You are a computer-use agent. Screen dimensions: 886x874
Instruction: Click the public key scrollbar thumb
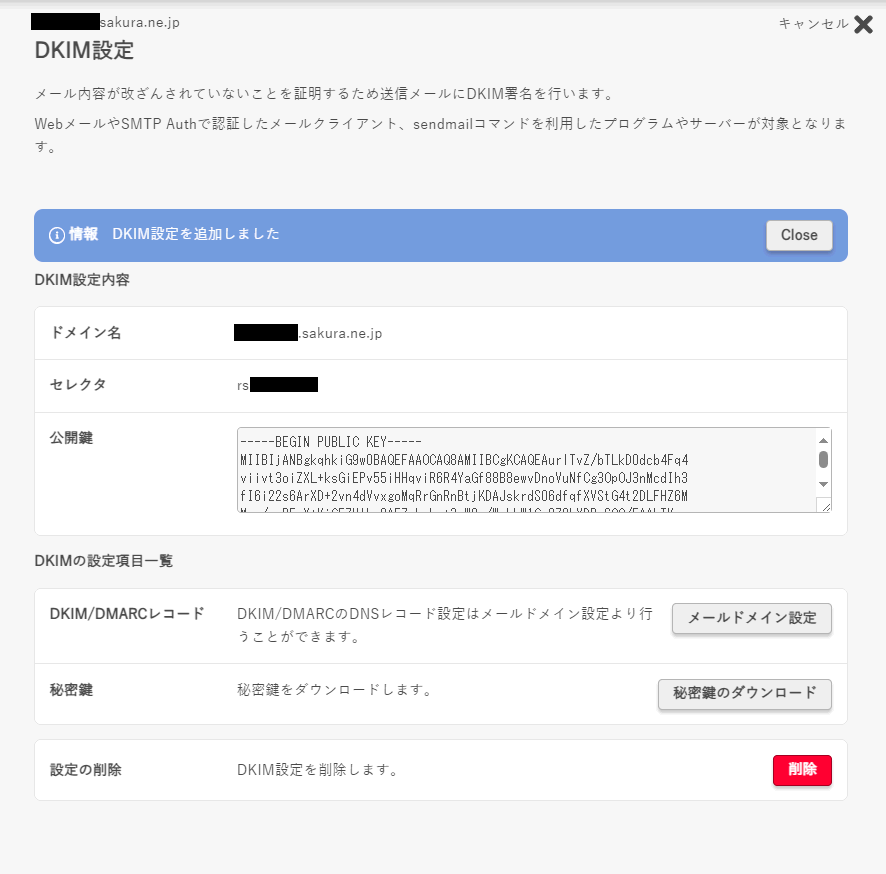(823, 459)
